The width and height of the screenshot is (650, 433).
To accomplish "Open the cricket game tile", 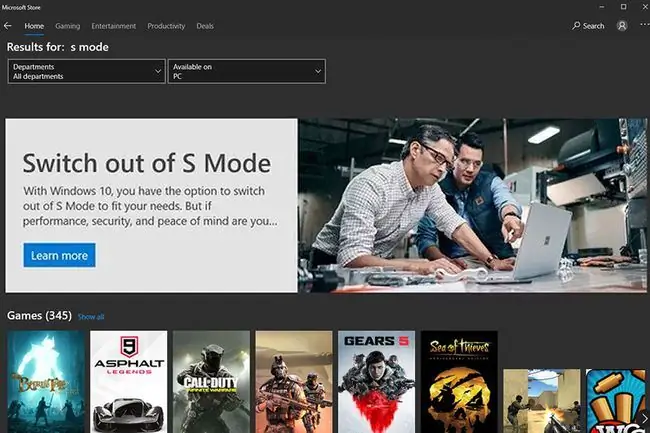I will pyautogui.click(x=616, y=401).
